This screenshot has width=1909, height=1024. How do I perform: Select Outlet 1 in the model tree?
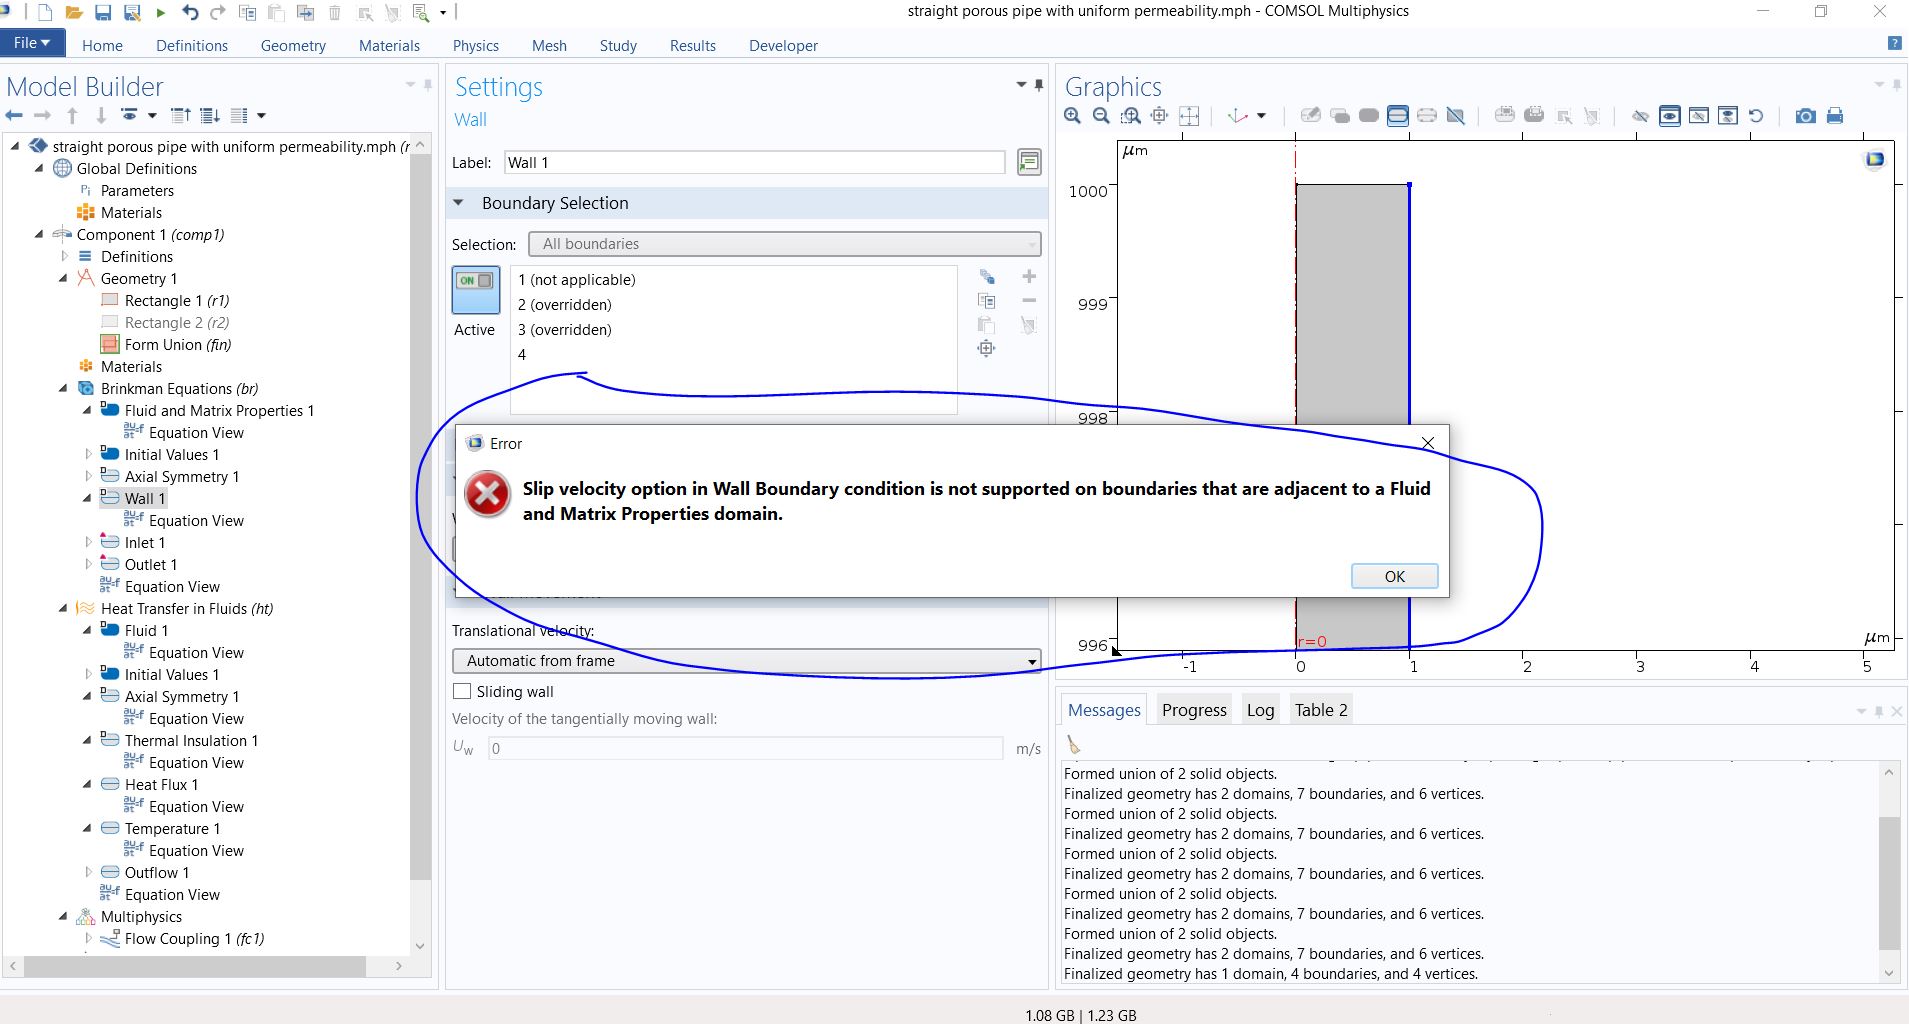pos(151,564)
